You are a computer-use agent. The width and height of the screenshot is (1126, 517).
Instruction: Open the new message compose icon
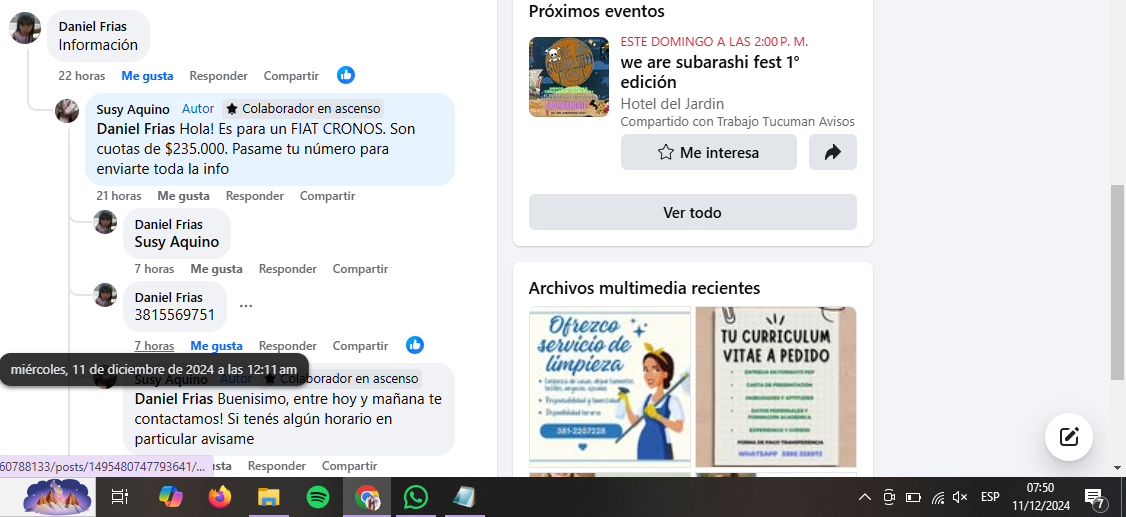coord(1068,436)
